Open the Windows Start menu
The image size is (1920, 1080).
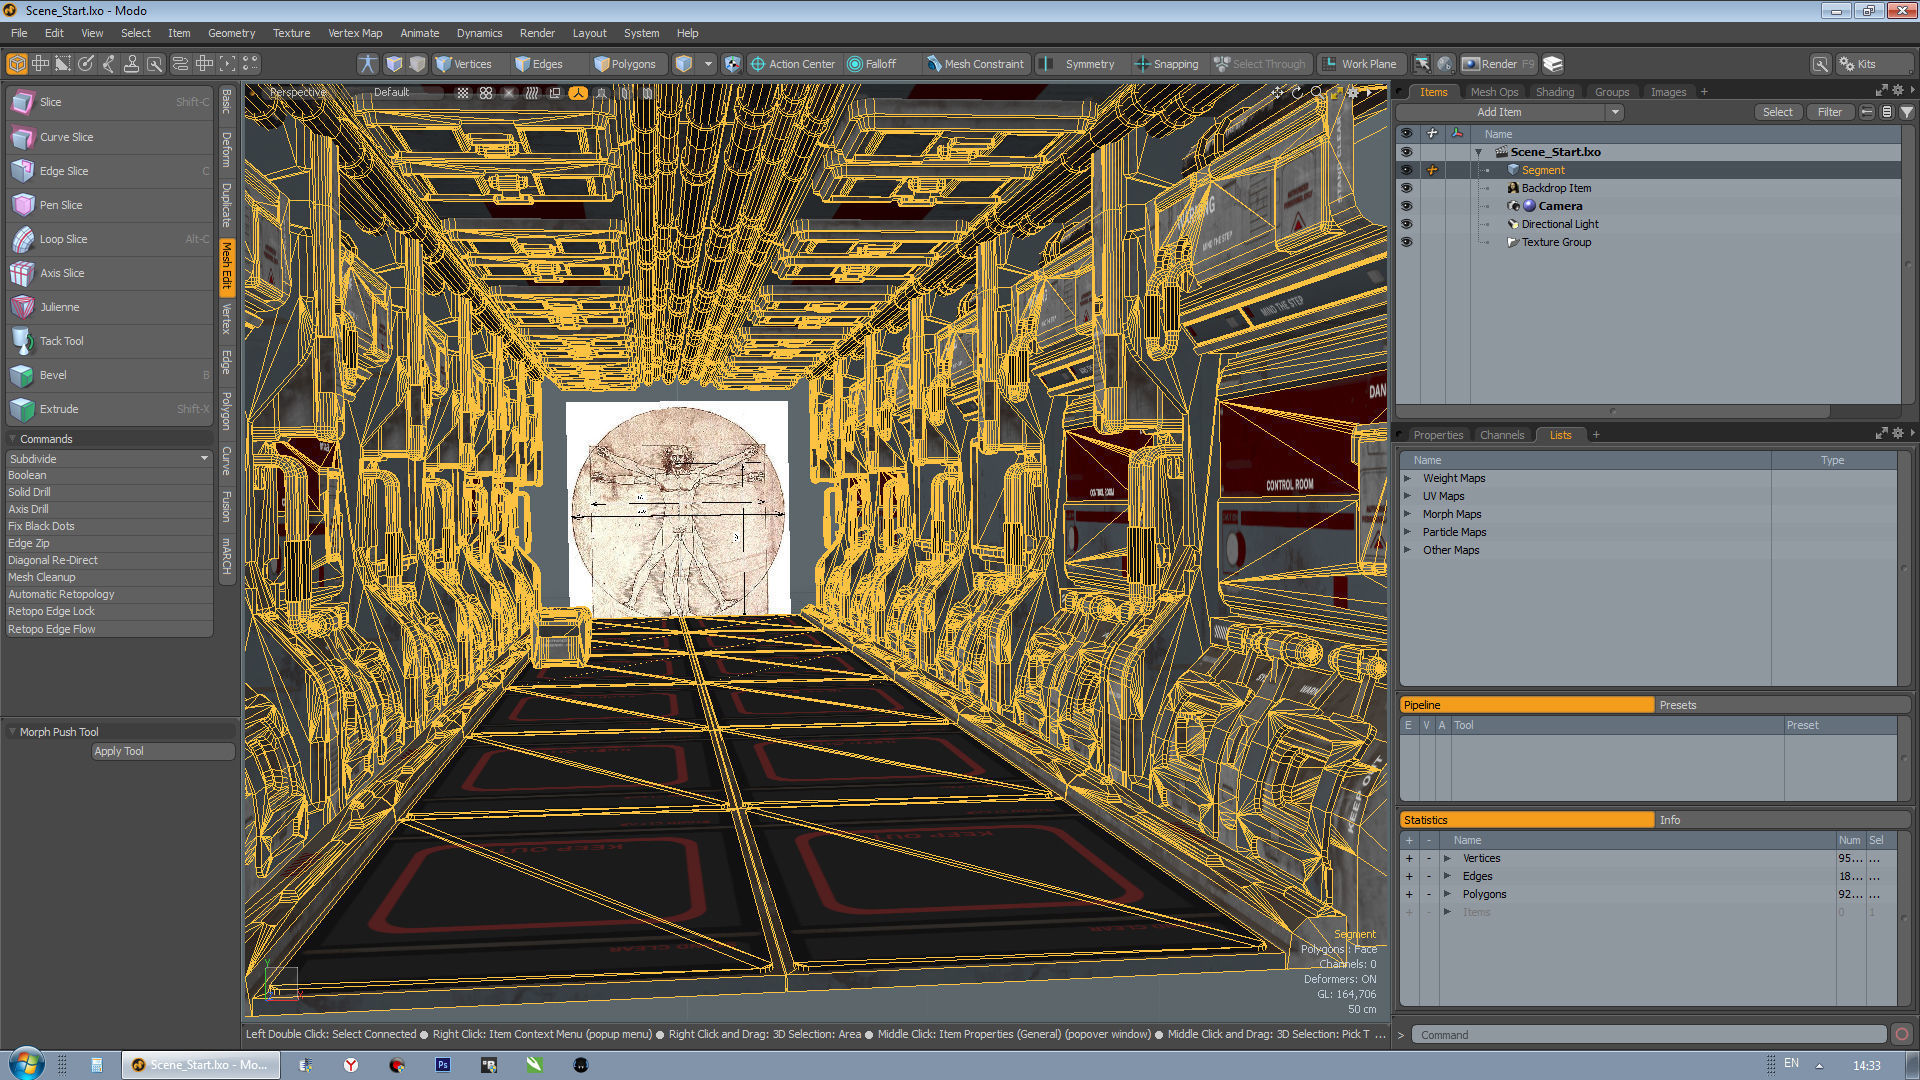pyautogui.click(x=26, y=1064)
